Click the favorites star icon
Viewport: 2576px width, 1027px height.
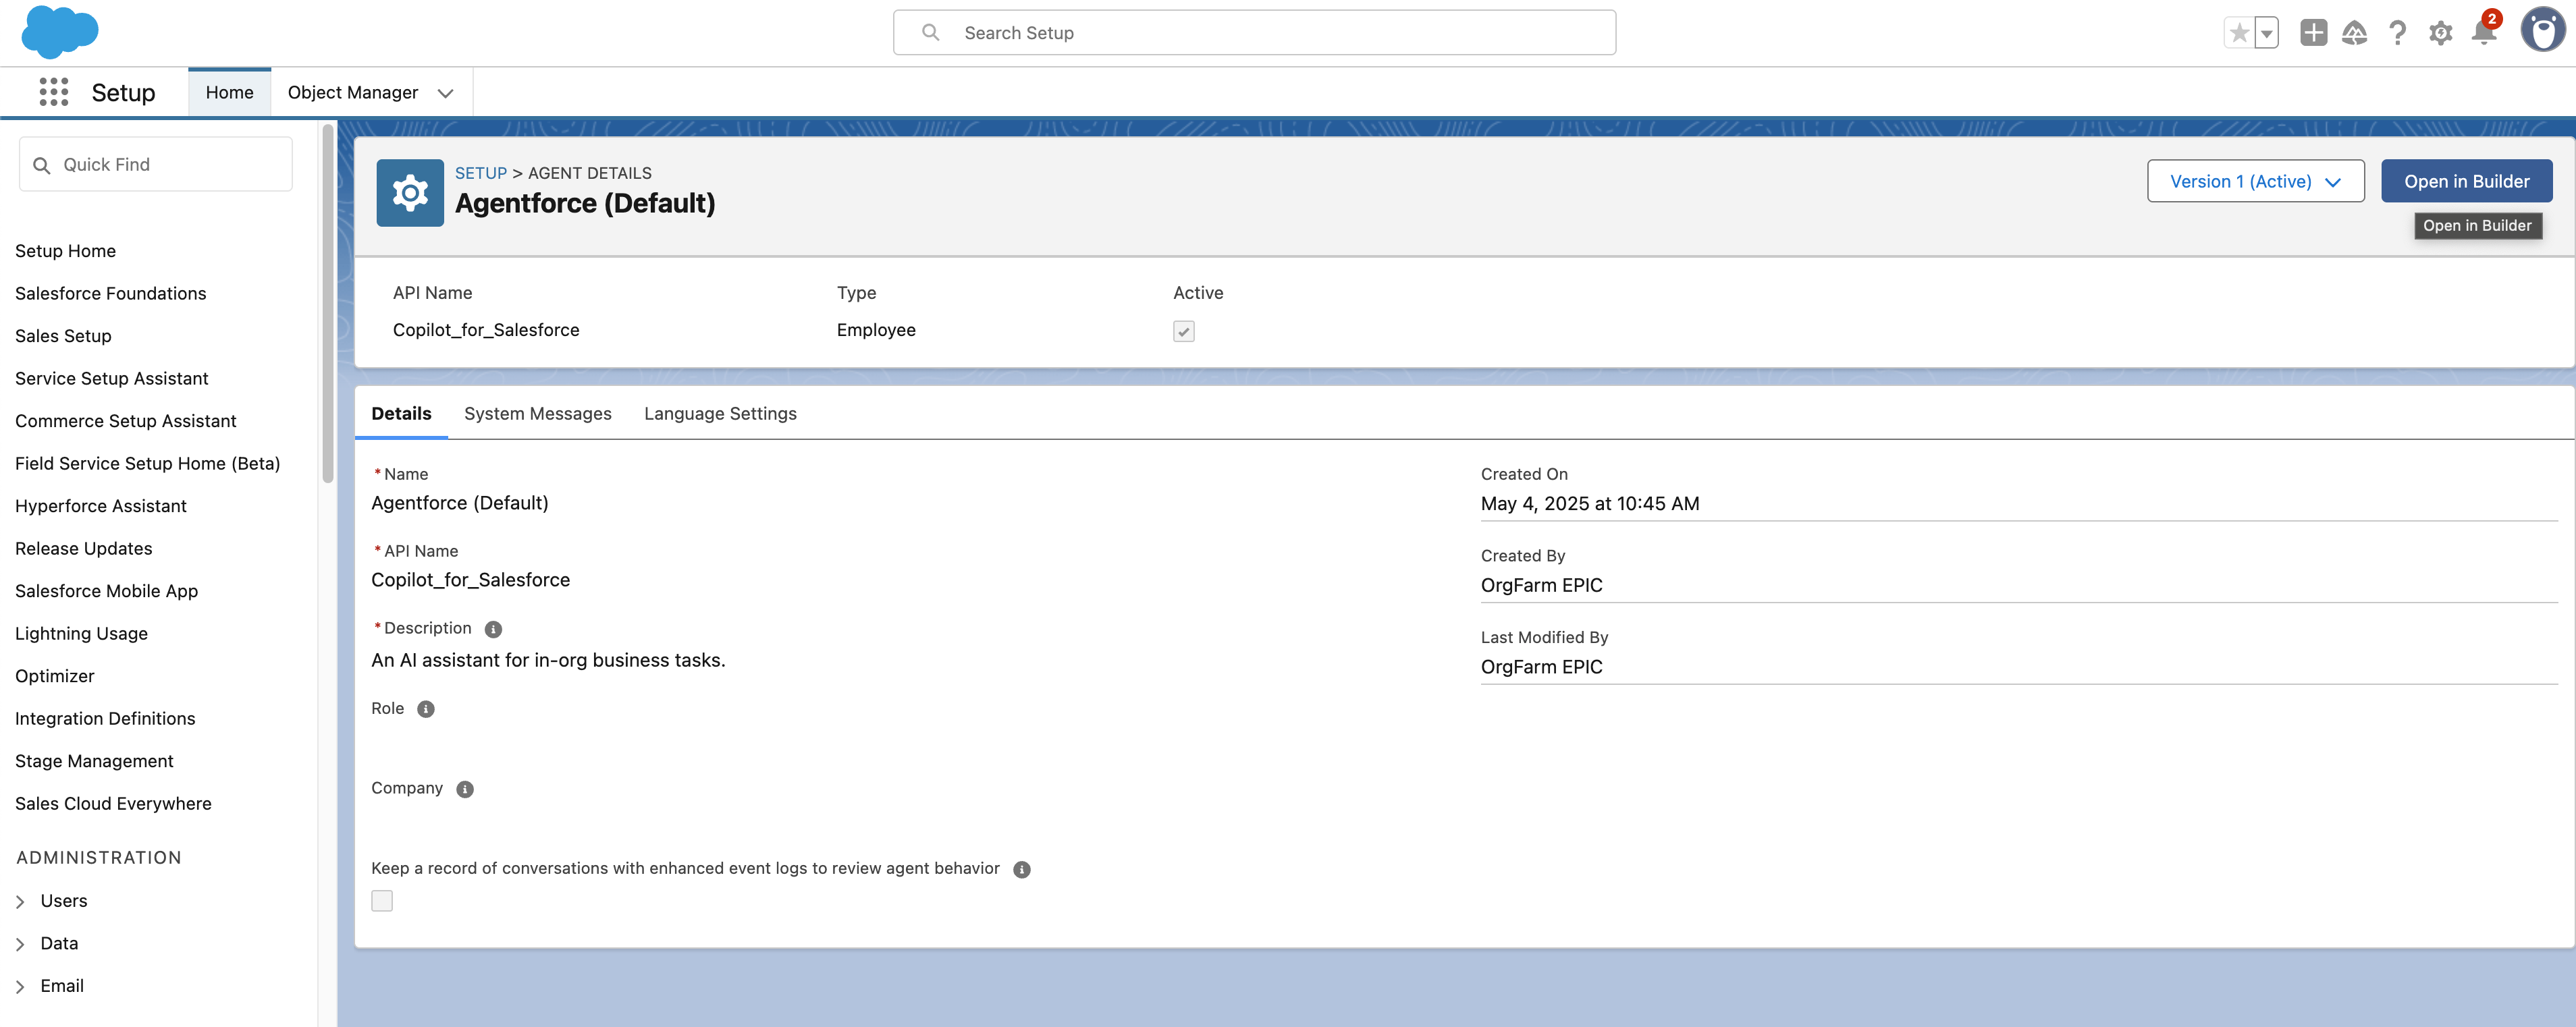2240,33
